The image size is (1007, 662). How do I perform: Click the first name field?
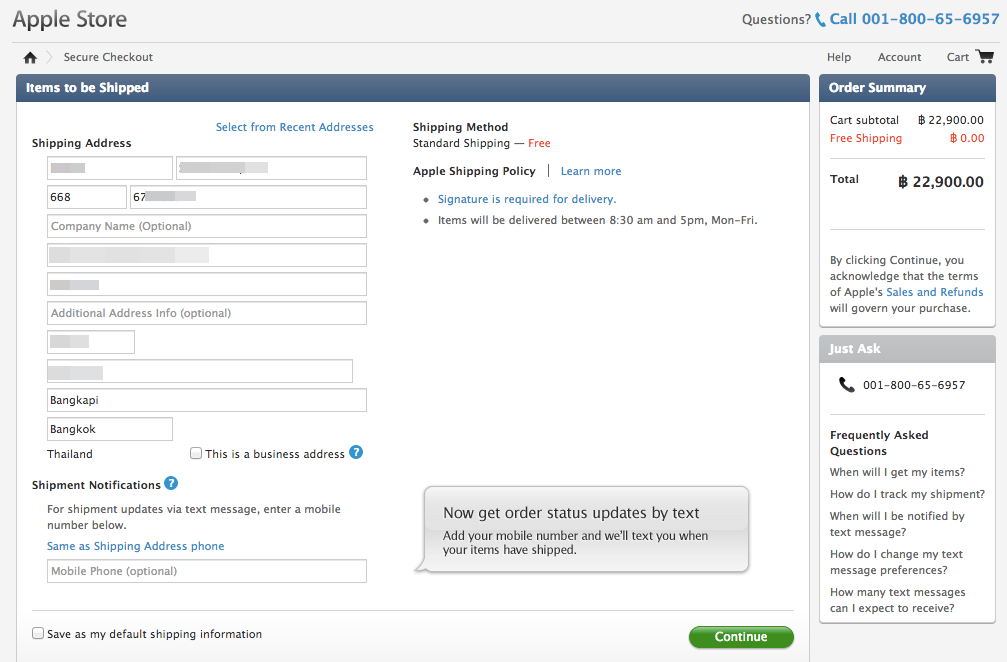click(x=110, y=168)
